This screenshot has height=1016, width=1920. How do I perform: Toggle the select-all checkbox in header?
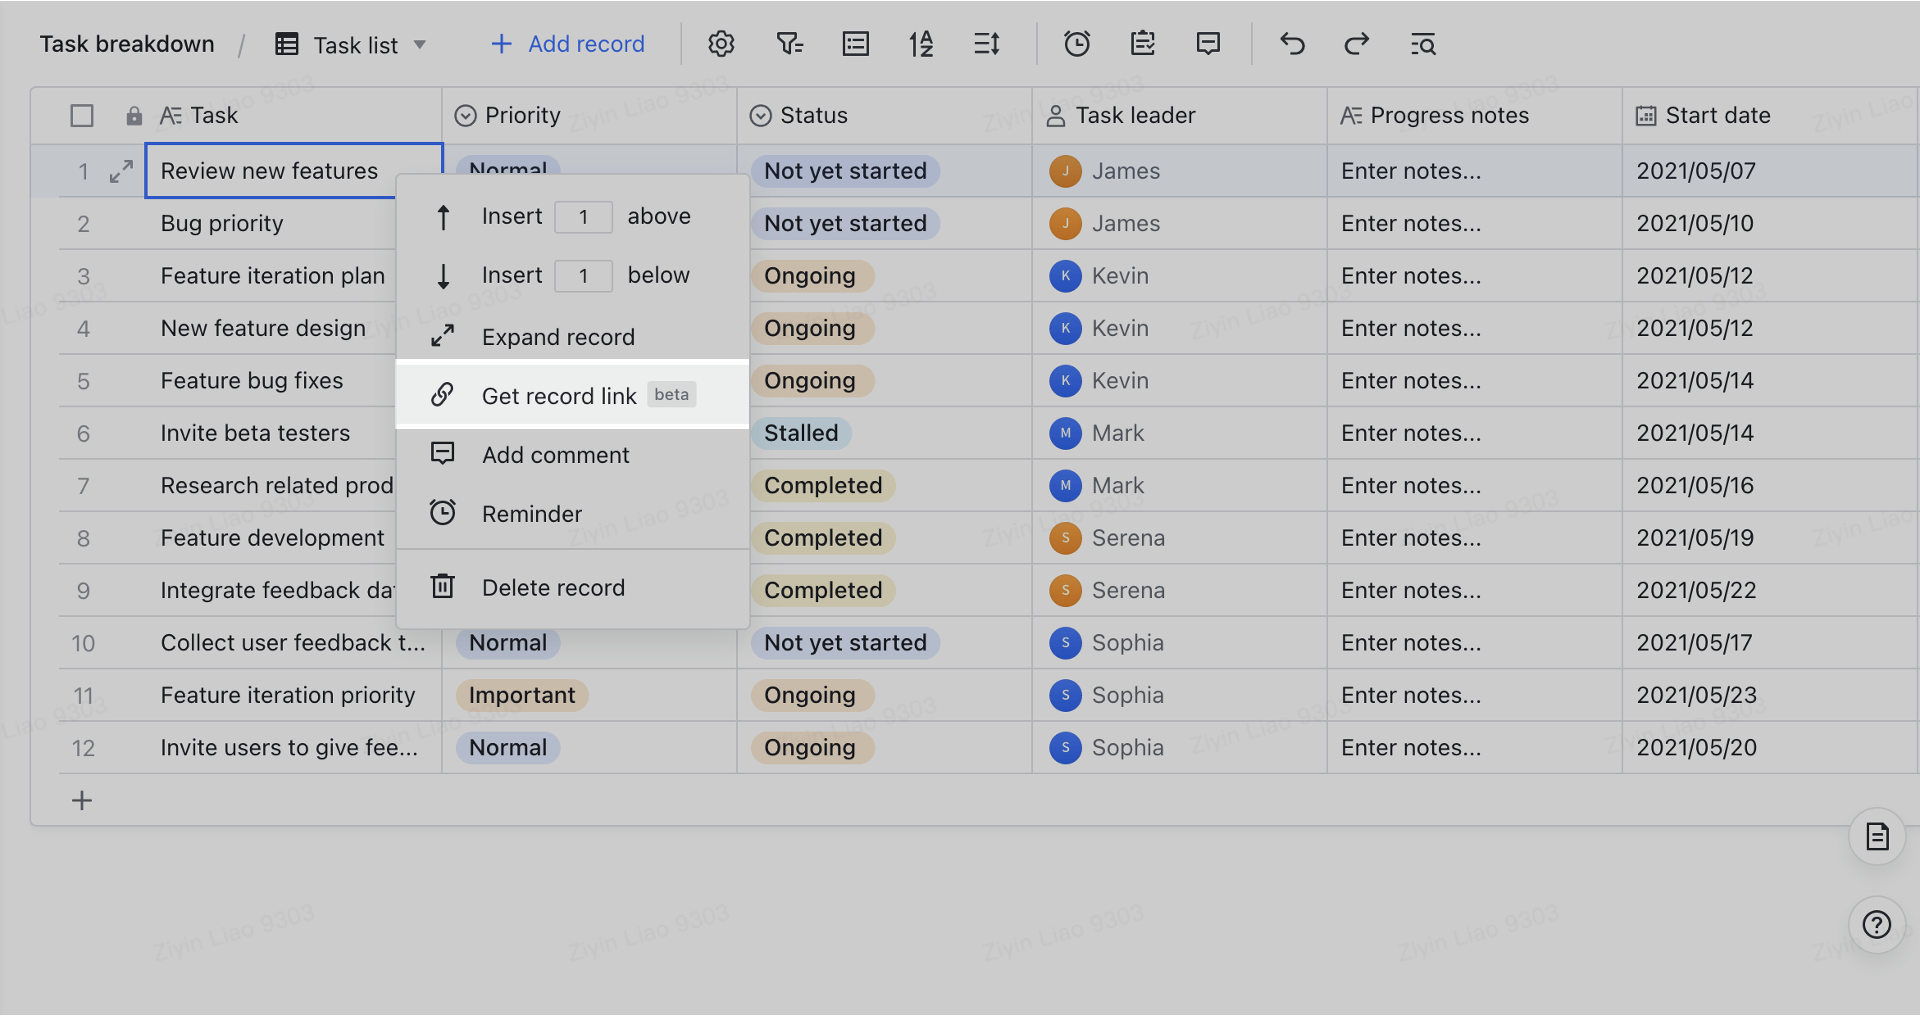[82, 116]
